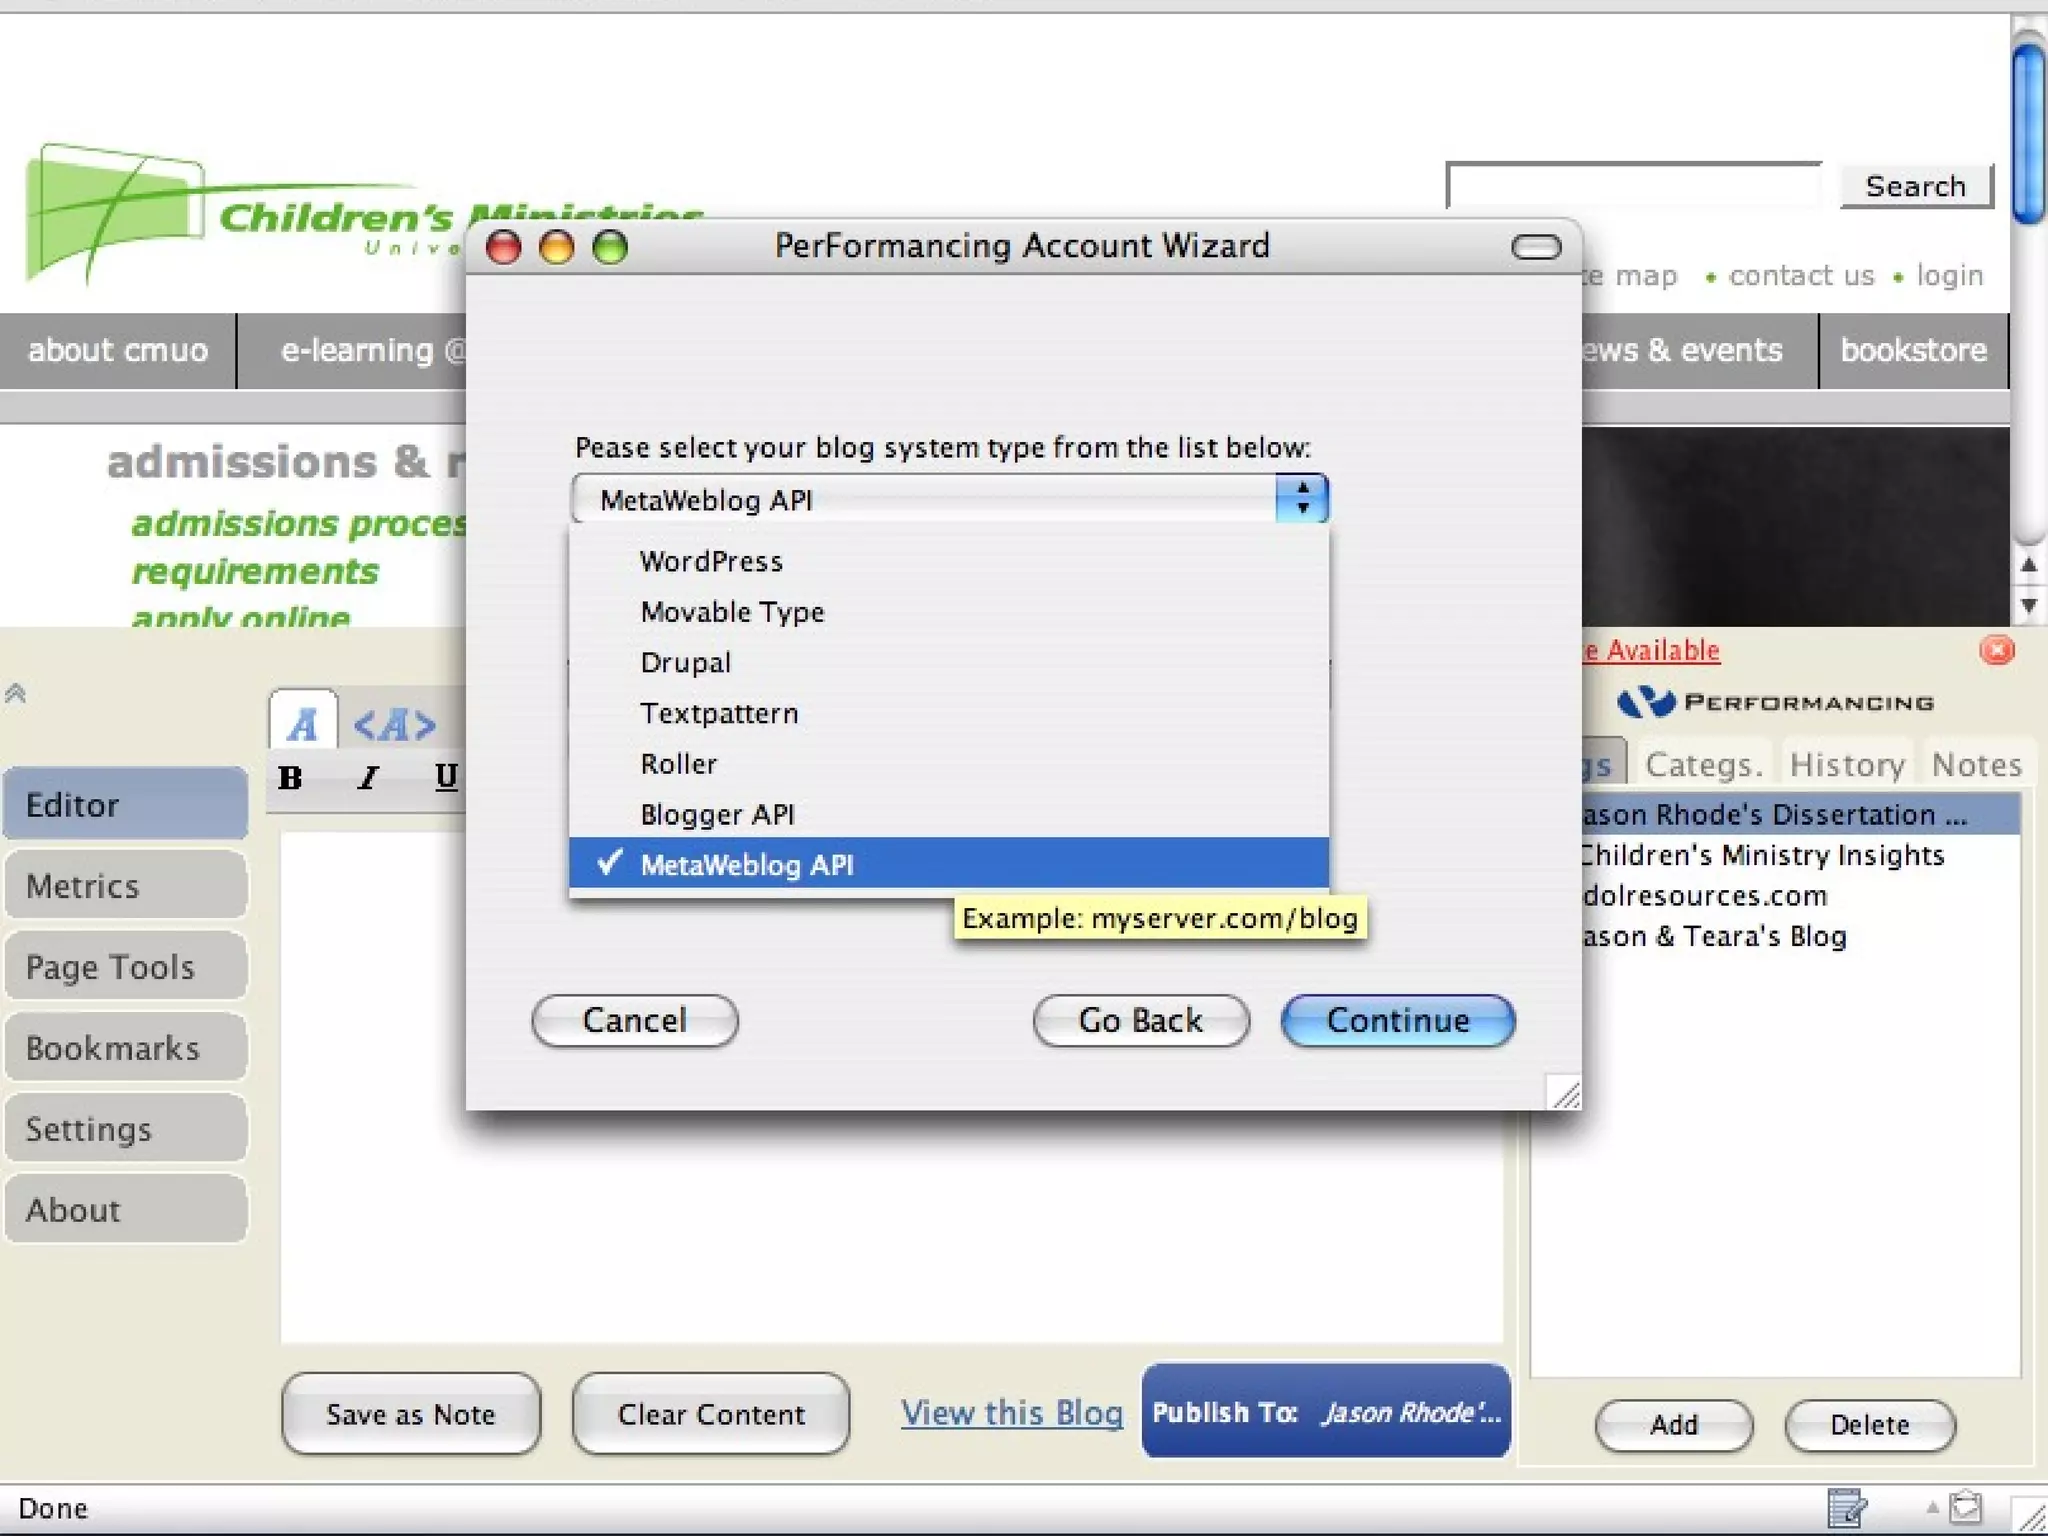This screenshot has width=2048, height=1536.
Task: Select checked MetaWeblog API item
Action: pyautogui.click(x=747, y=865)
